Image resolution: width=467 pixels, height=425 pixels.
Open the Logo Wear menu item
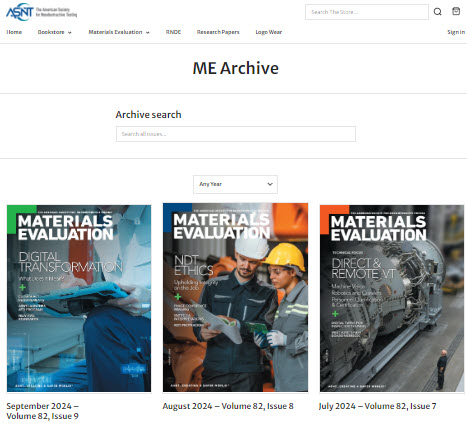tap(269, 32)
